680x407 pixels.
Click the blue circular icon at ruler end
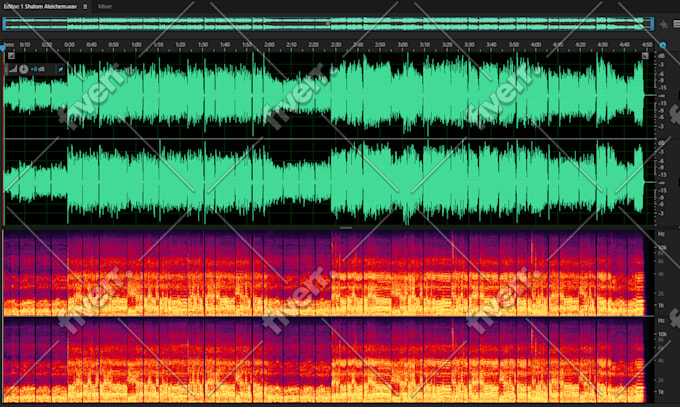click(663, 45)
